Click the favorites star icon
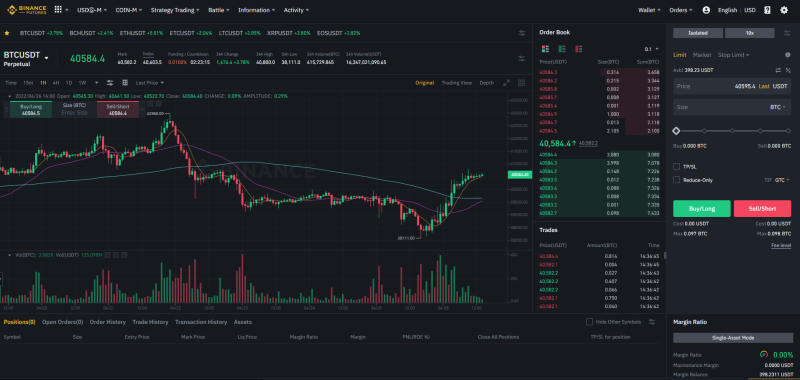The width and height of the screenshot is (800, 380). pos(7,33)
